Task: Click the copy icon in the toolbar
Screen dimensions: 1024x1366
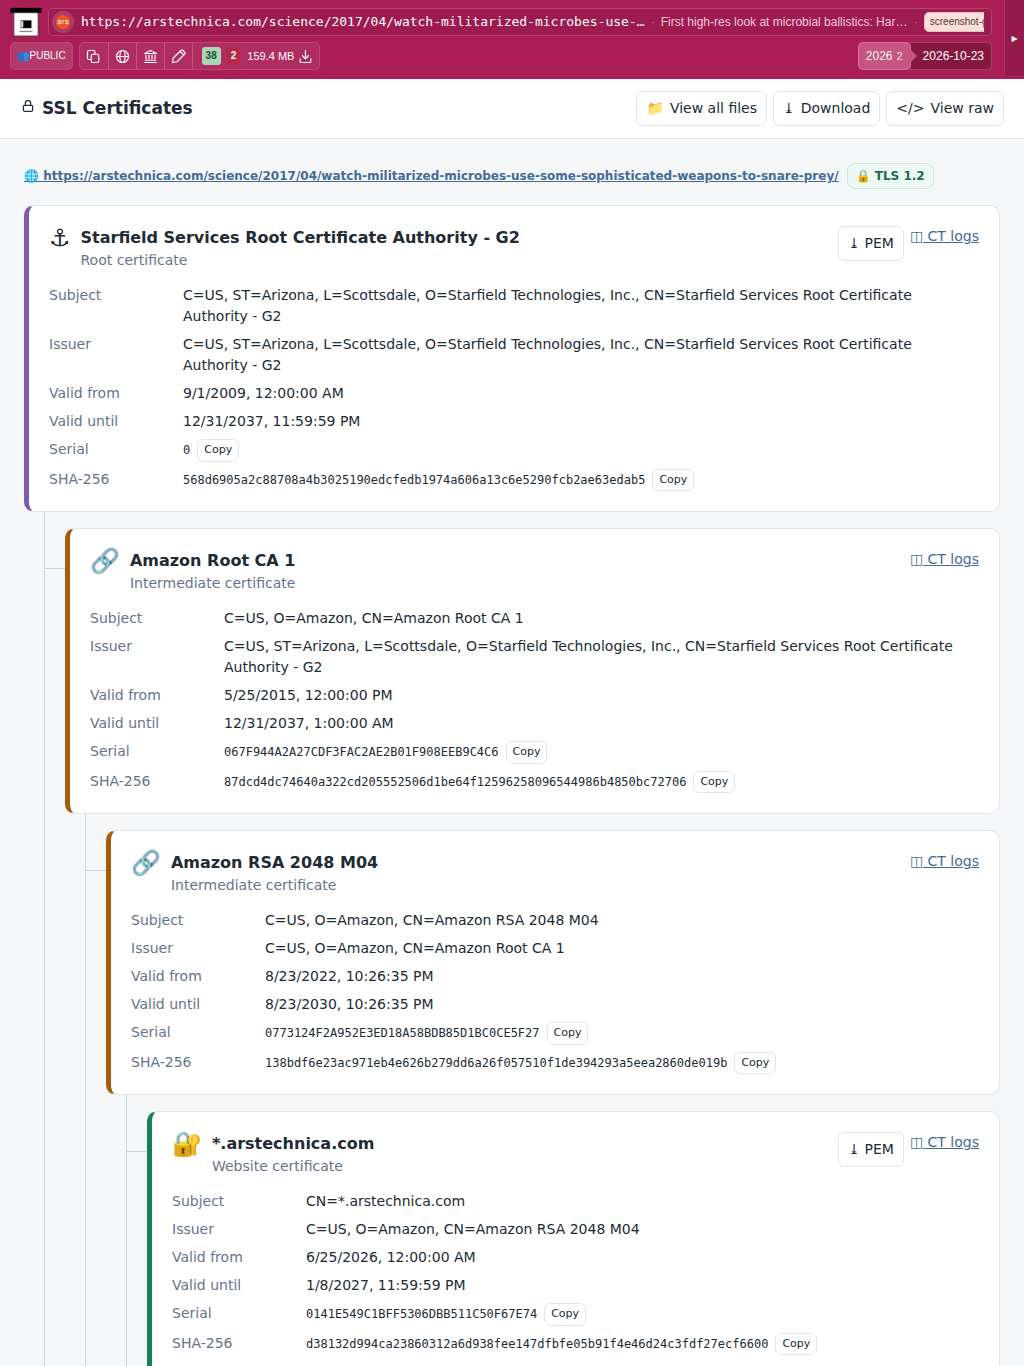Action: pos(93,56)
